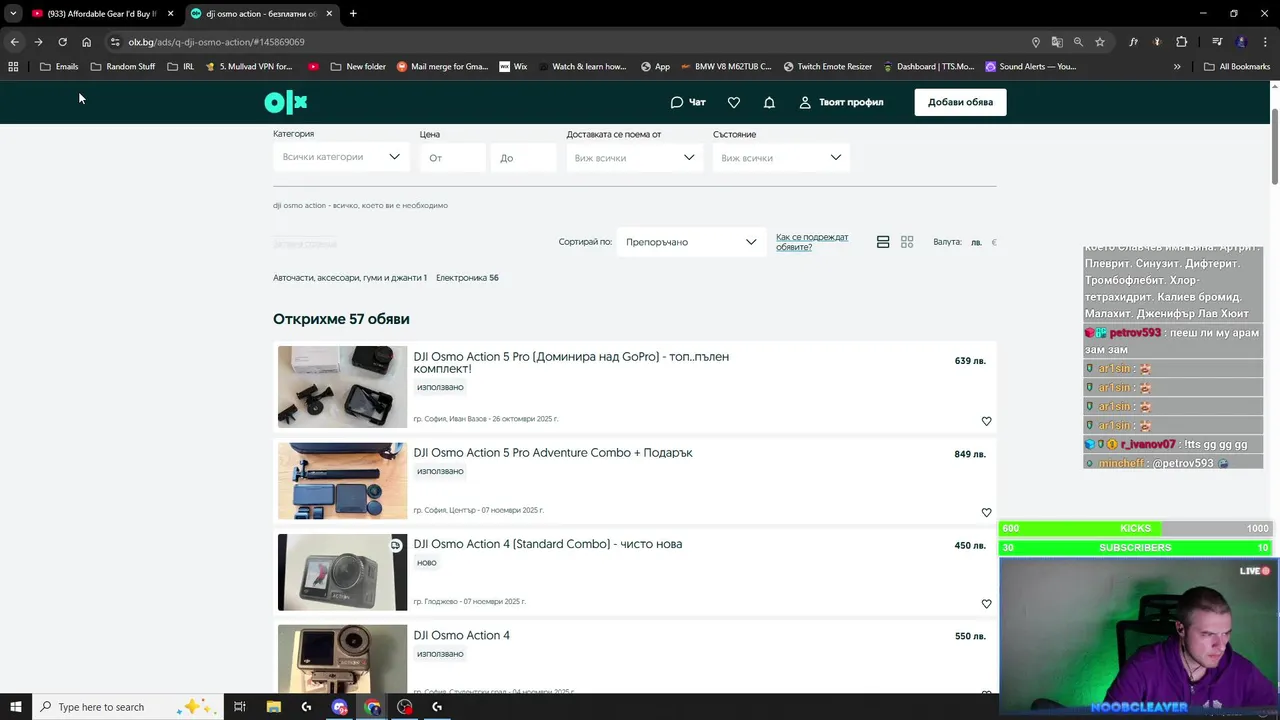This screenshot has height=720, width=1280.
Task: Open DJI Osmo Action 4 550 лв. listing
Action: pos(462,635)
